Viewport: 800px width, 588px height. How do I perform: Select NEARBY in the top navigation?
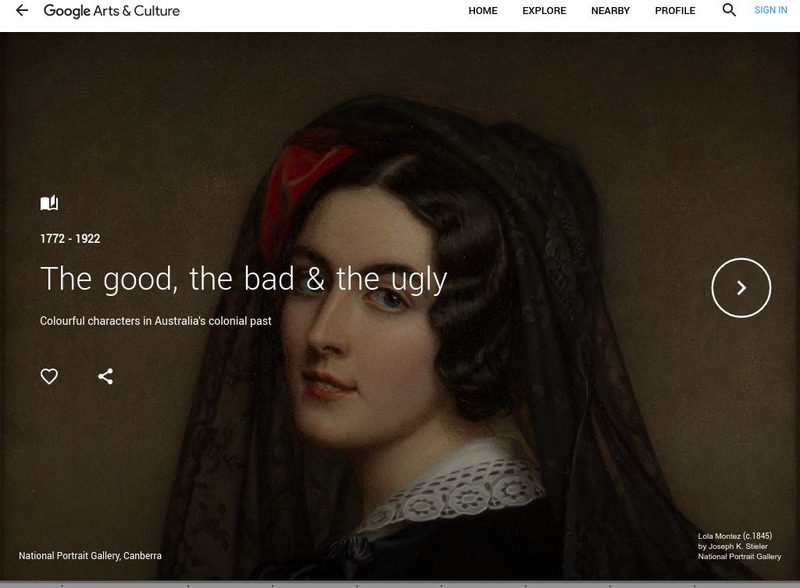click(x=610, y=11)
